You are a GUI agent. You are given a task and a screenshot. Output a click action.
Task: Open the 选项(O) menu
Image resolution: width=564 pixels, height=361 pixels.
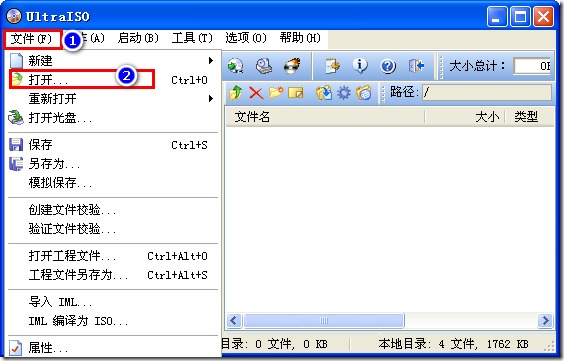pyautogui.click(x=246, y=38)
